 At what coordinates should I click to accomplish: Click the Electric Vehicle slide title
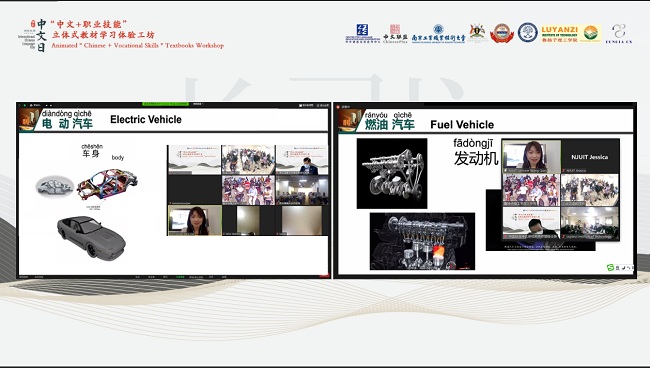point(146,119)
